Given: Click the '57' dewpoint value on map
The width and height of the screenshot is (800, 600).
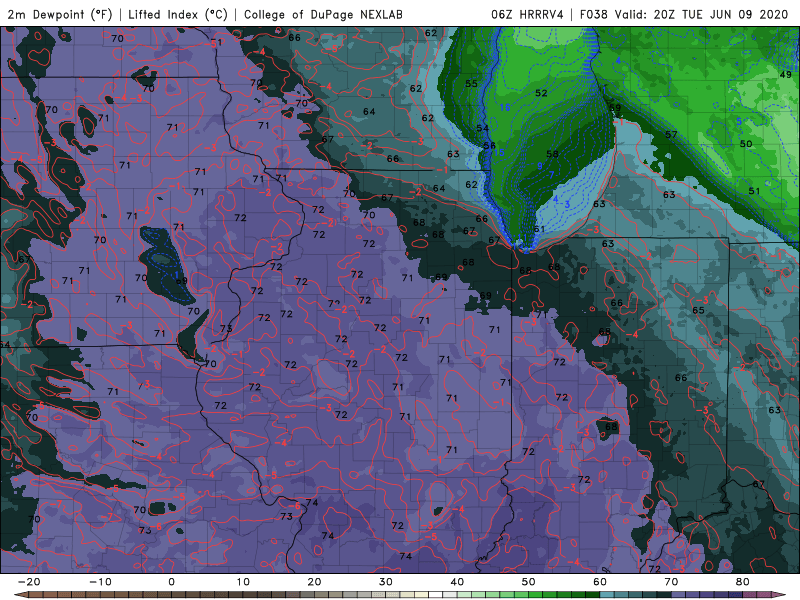Looking at the screenshot, I should pos(671,135).
